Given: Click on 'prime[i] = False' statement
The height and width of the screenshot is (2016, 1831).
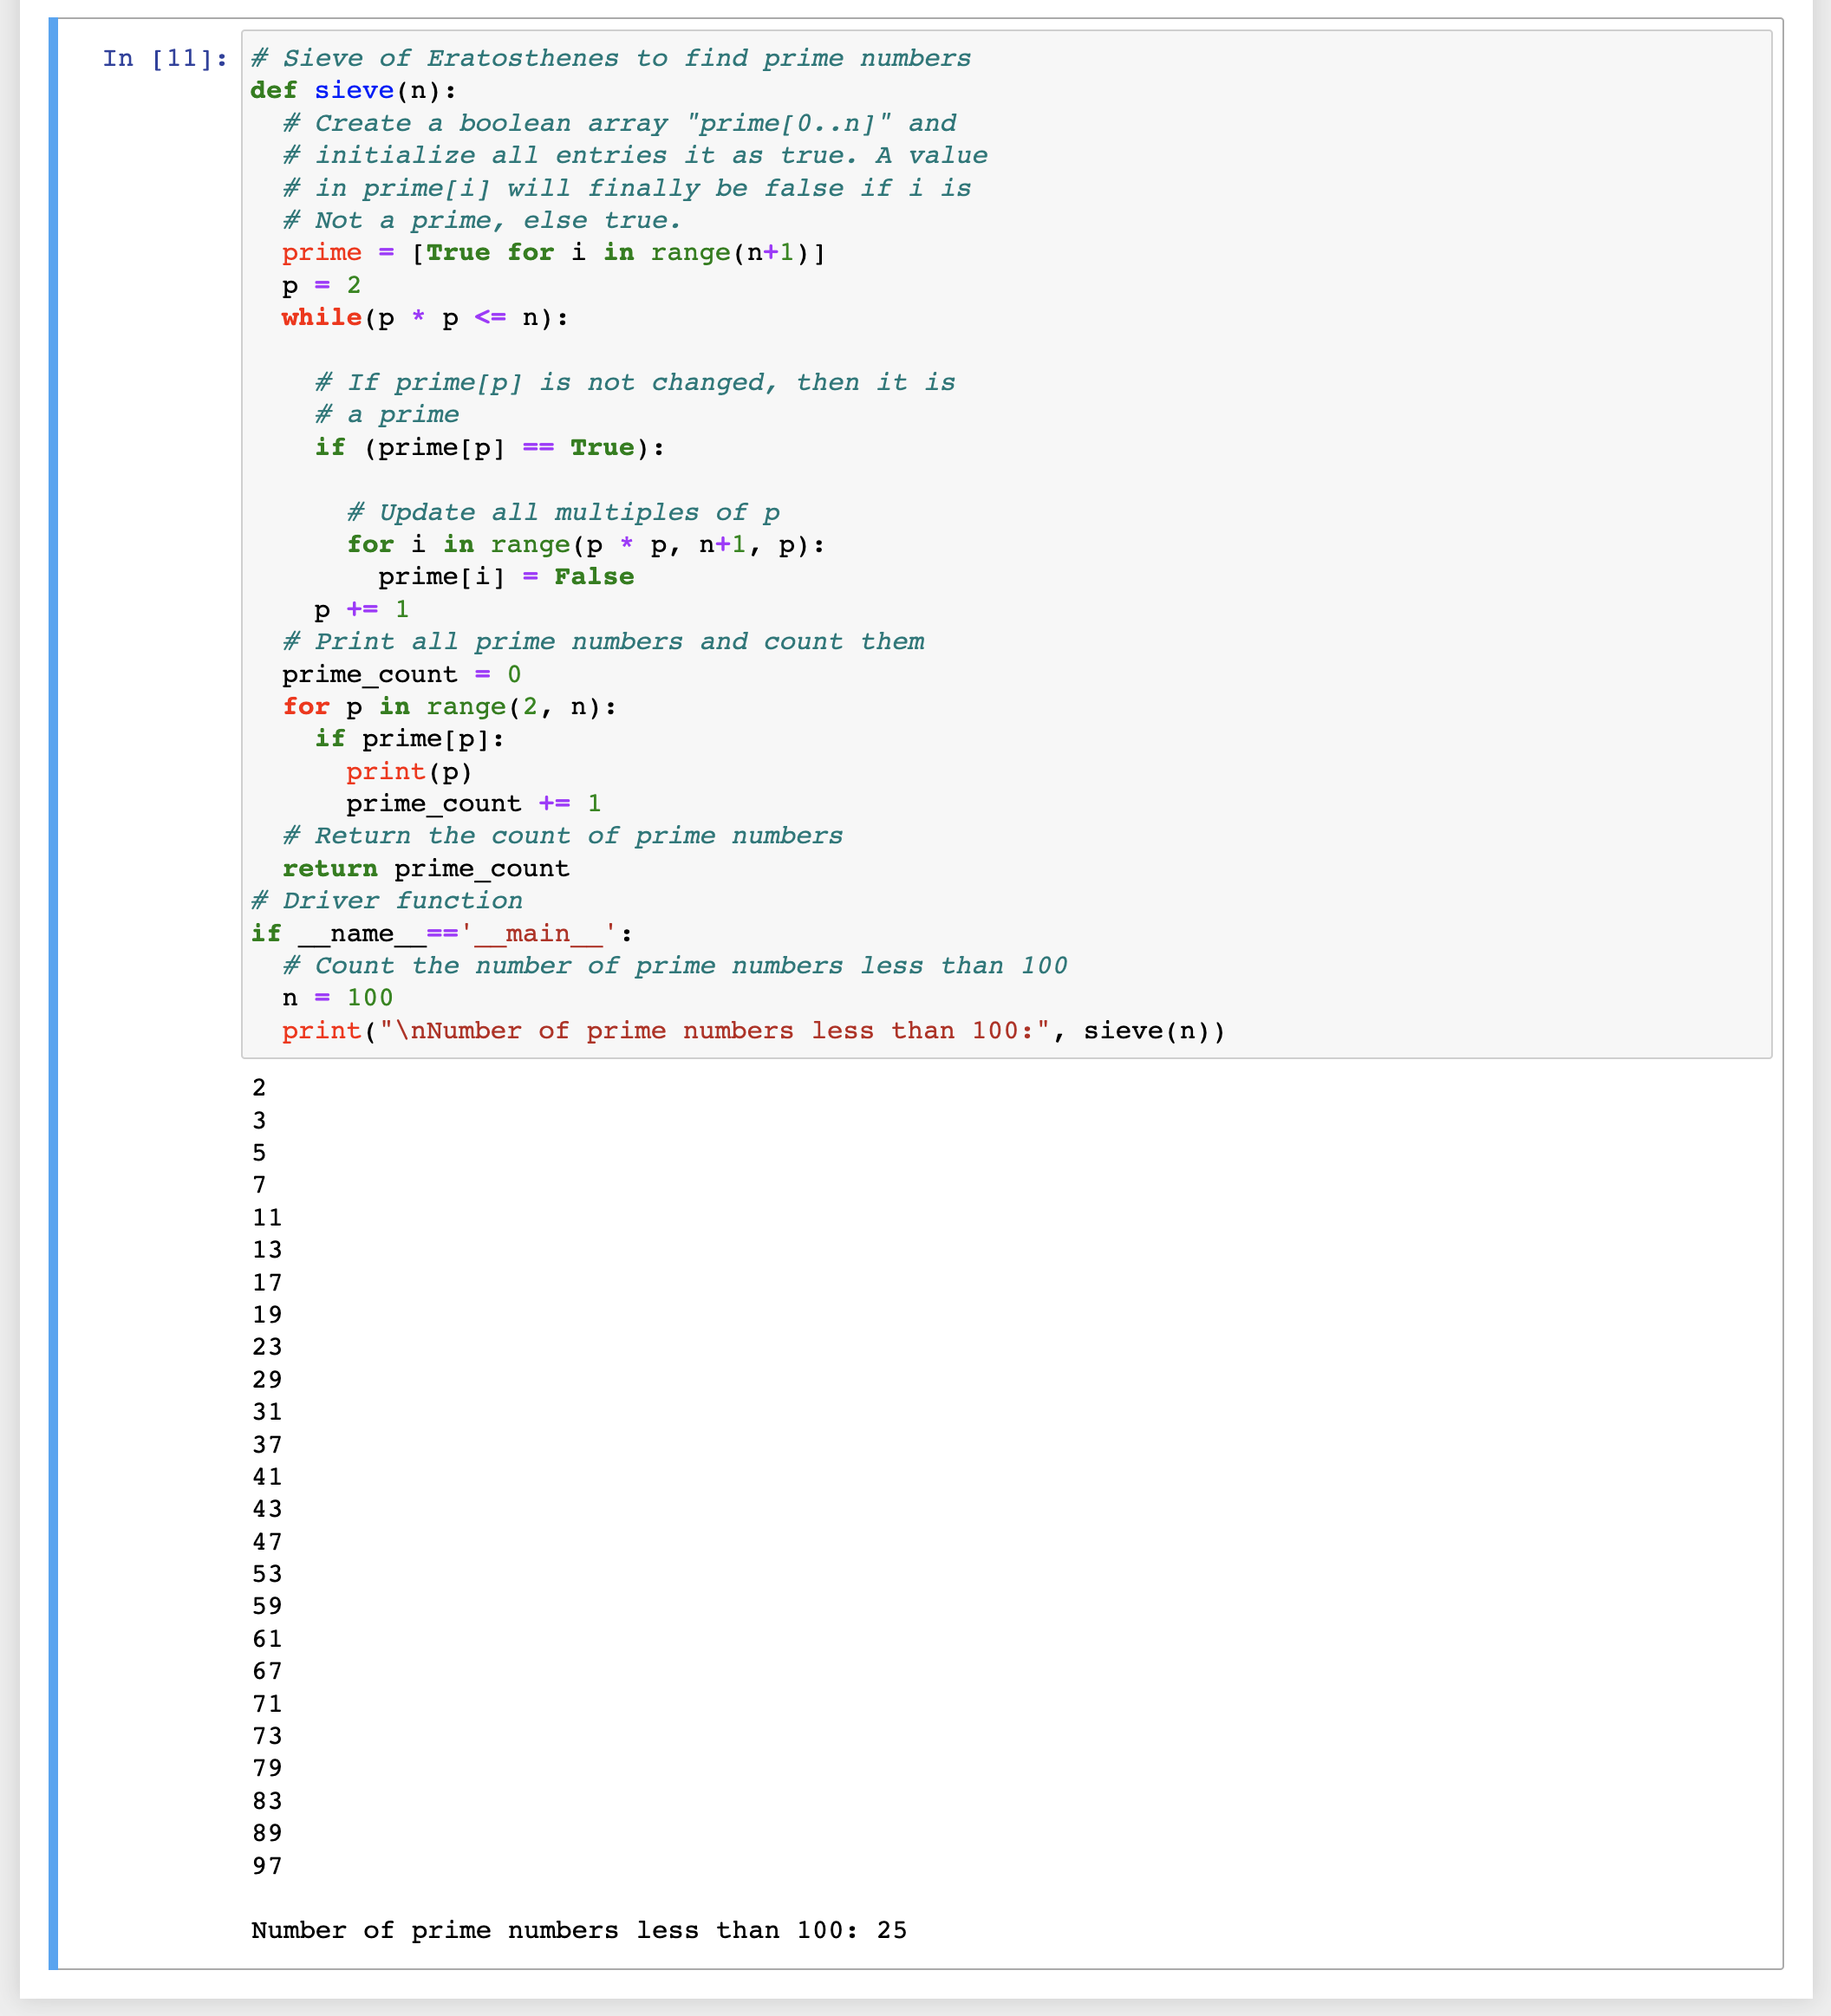Looking at the screenshot, I should click(x=505, y=577).
